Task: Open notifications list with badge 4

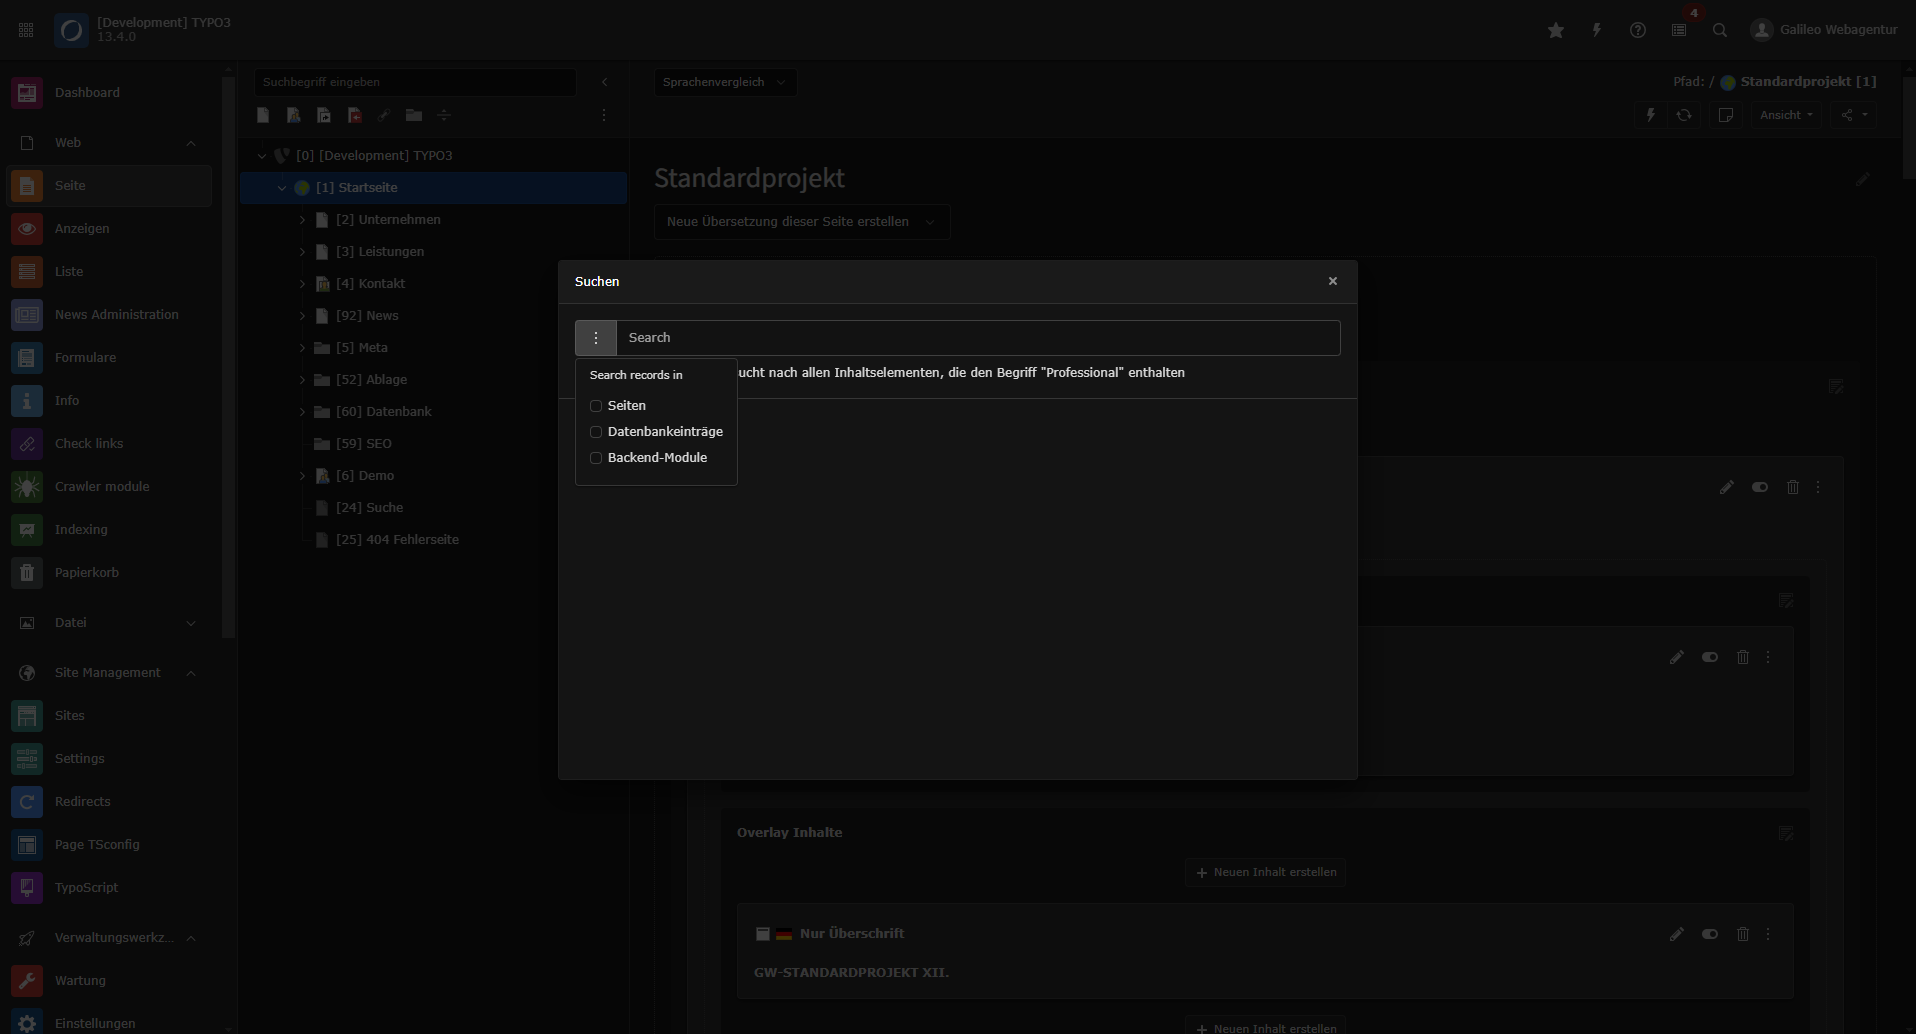Action: [1680, 30]
